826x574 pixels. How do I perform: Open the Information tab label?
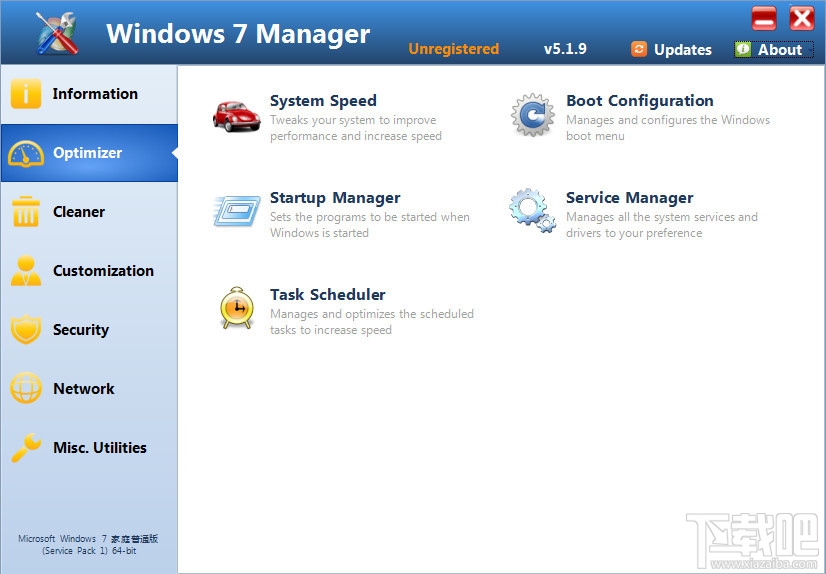[x=95, y=94]
